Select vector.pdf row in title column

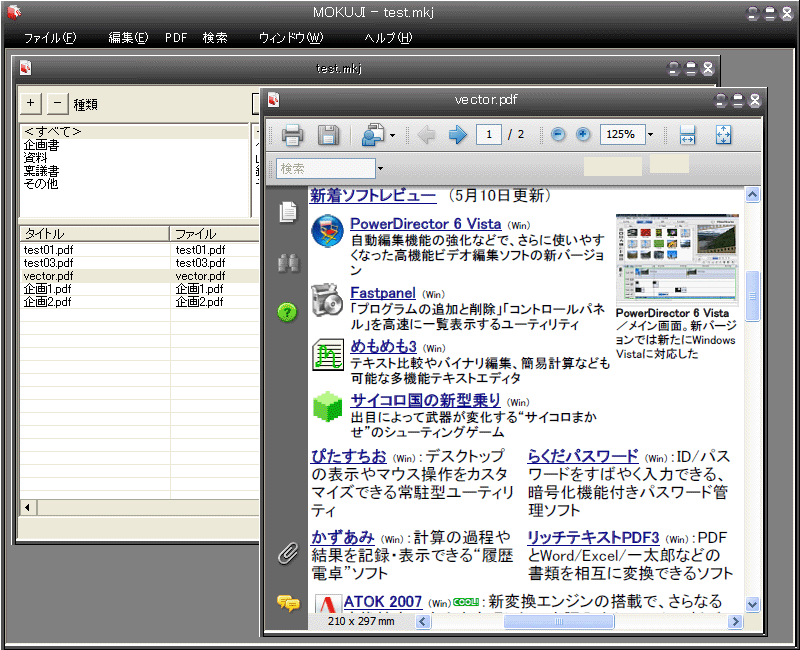[95, 276]
